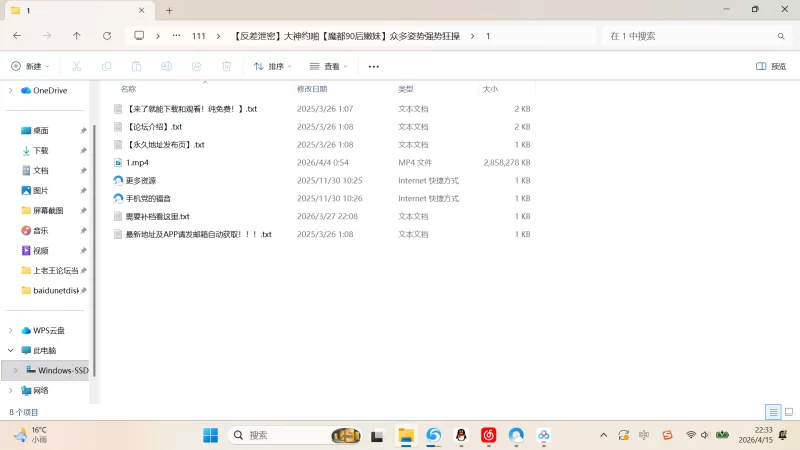Open the 排序 sort dropdown
This screenshot has width=800, height=450.
pyautogui.click(x=272, y=66)
